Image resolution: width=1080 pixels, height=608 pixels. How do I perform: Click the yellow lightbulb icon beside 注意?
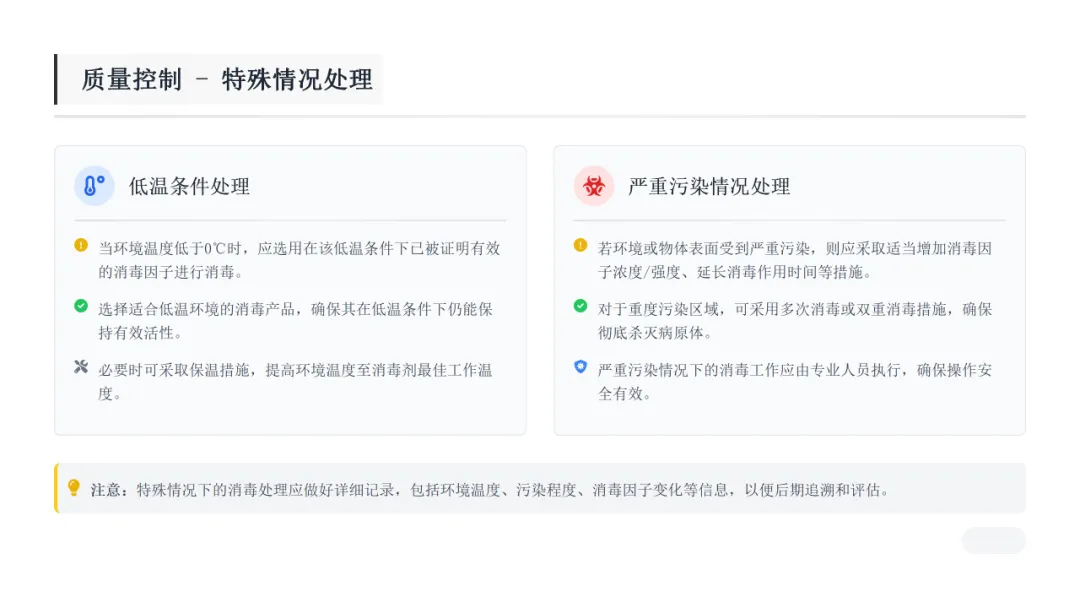(74, 488)
